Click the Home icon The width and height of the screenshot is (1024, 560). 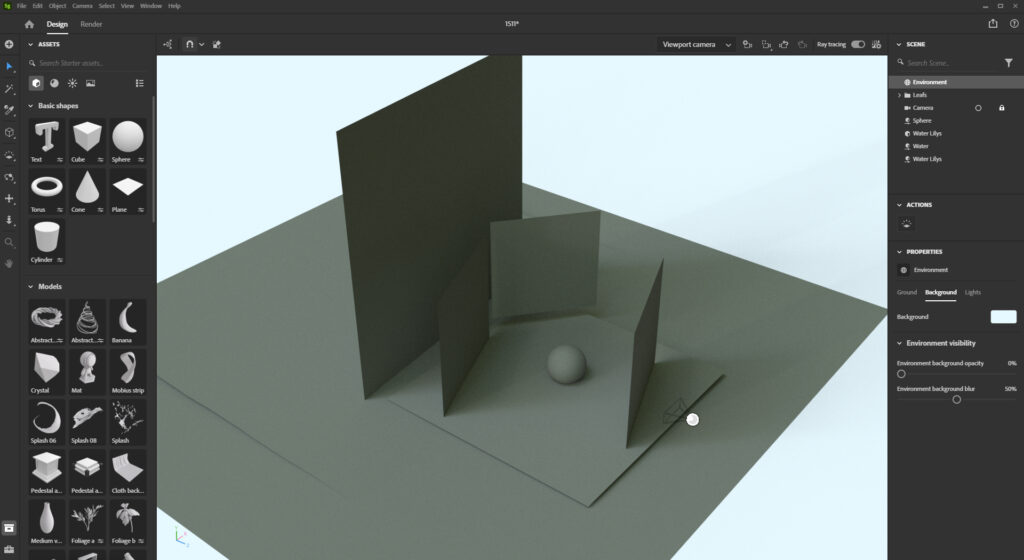[29, 24]
